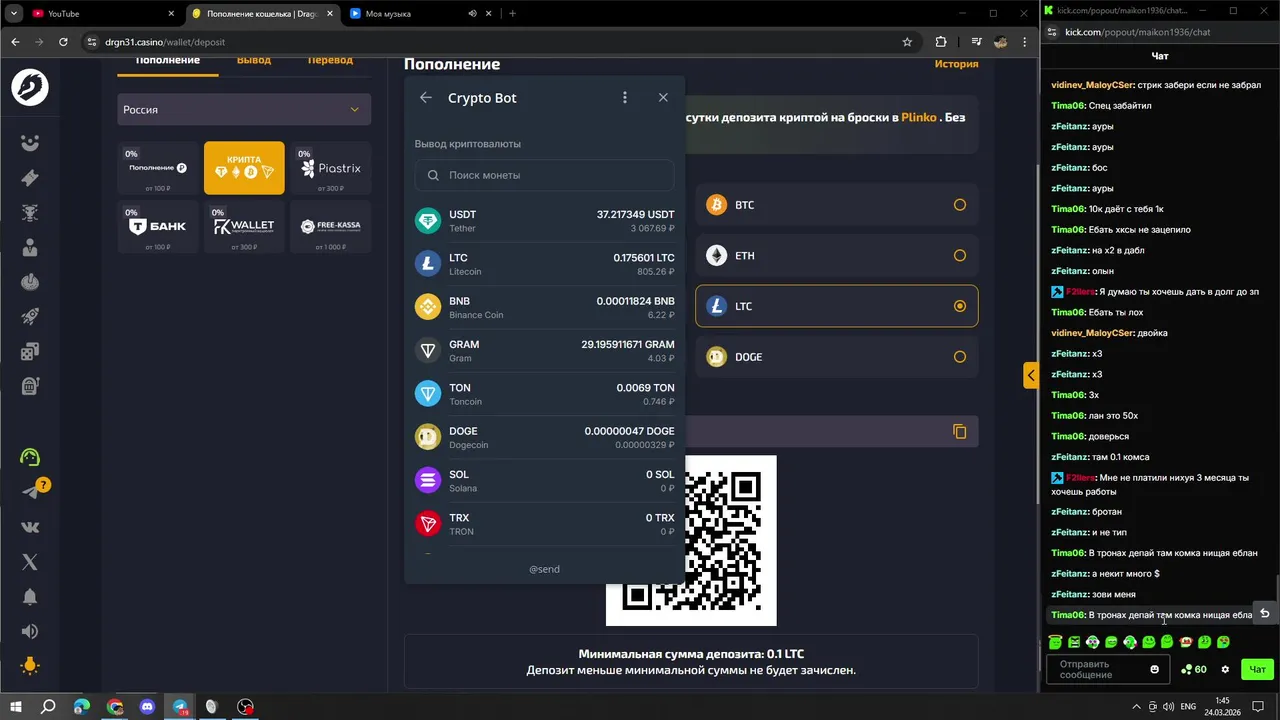1280x720 pixels.
Task: Click the Dragon casino logo
Action: (x=30, y=88)
